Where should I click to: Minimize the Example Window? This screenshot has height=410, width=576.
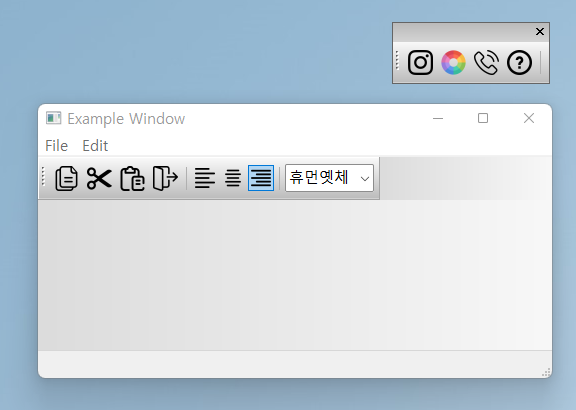pyautogui.click(x=438, y=118)
